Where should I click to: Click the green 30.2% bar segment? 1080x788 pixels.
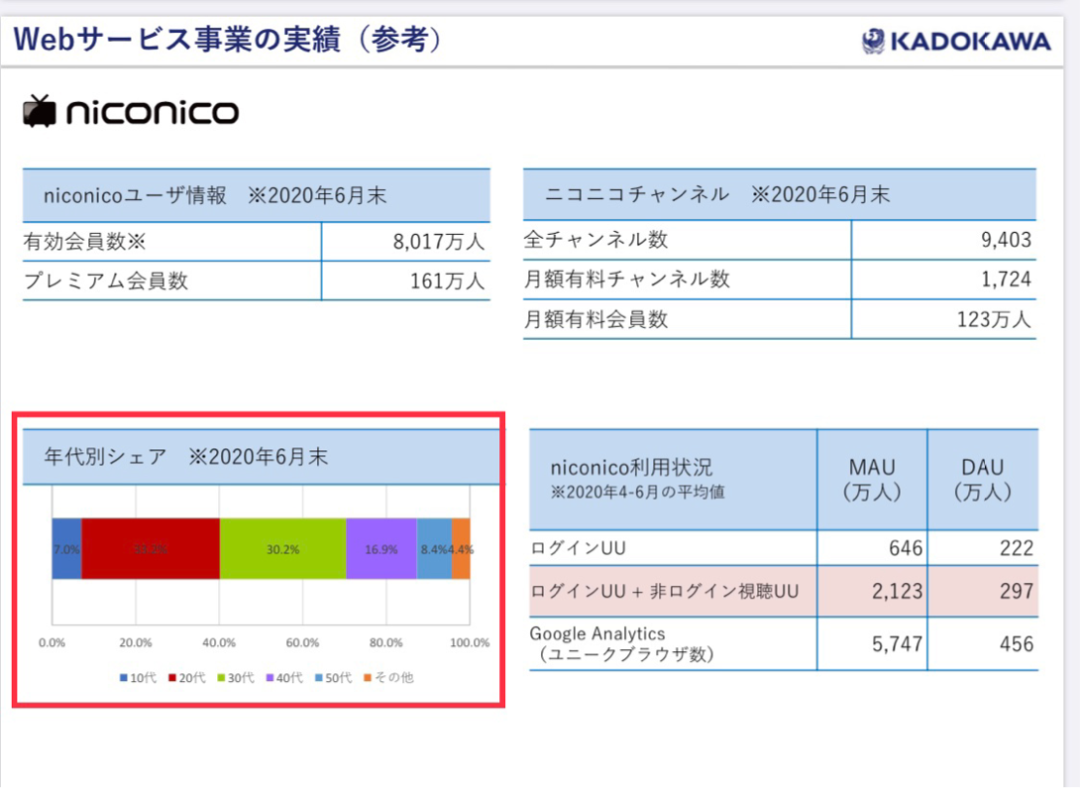[x=283, y=549]
